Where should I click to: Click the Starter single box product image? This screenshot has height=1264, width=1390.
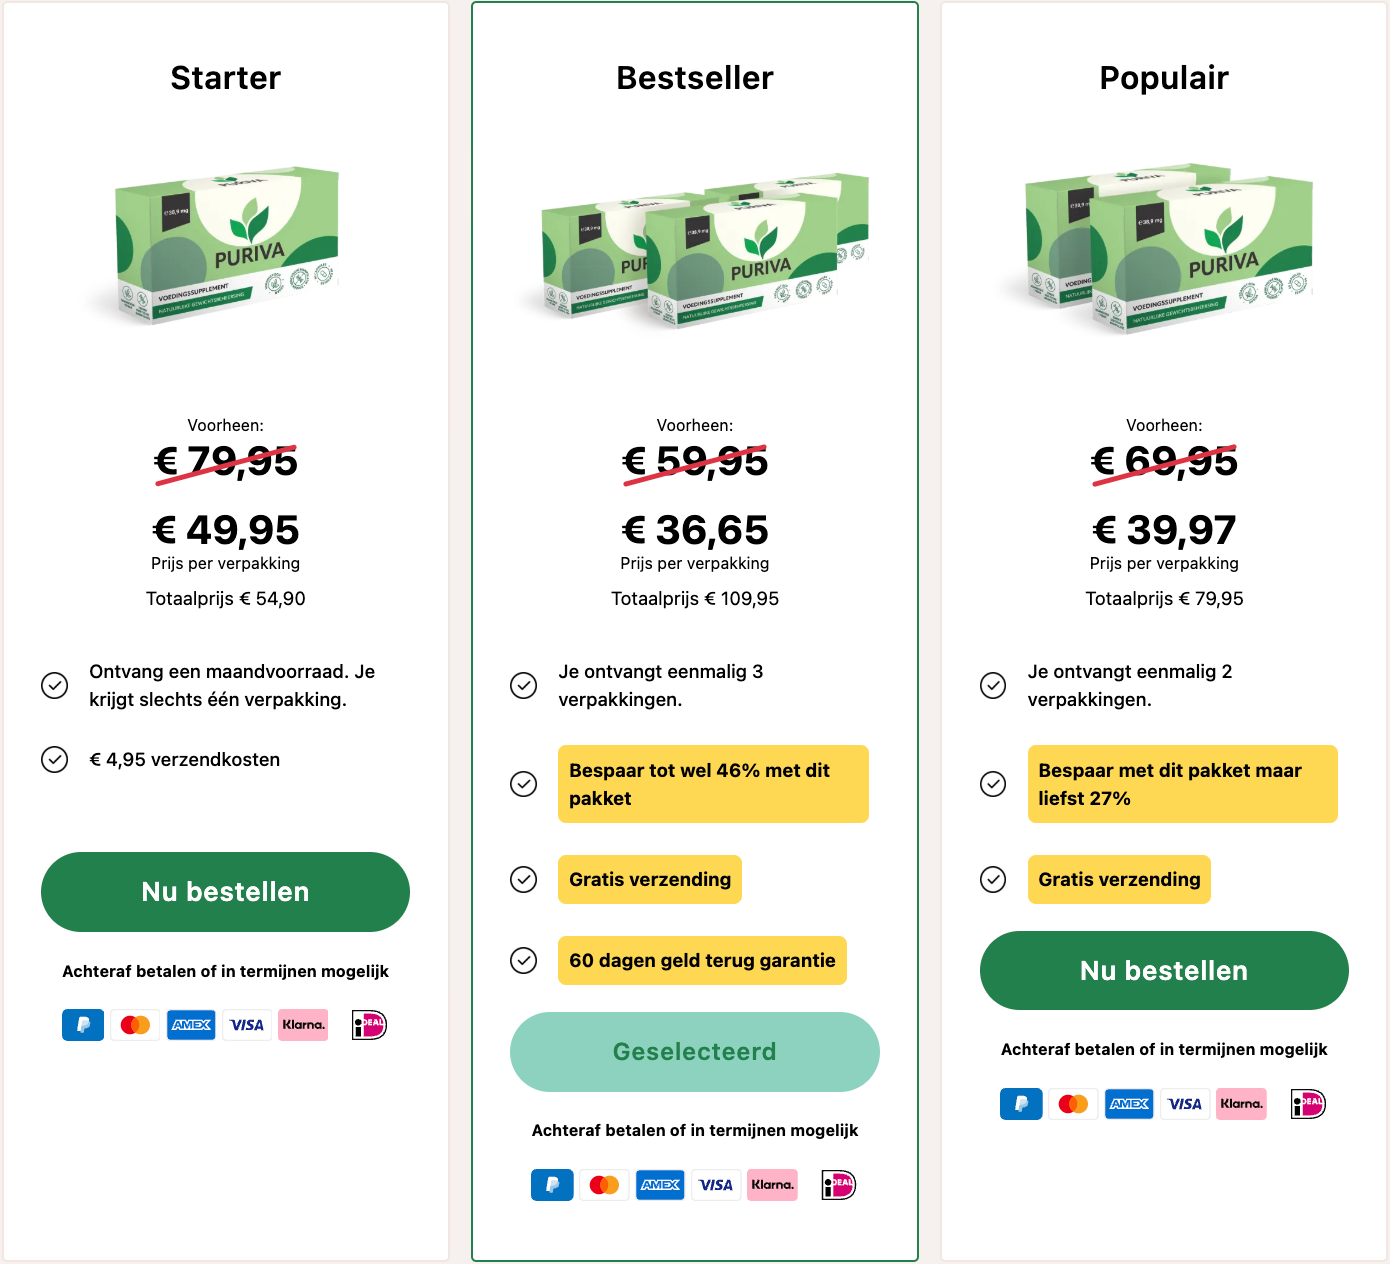pyautogui.click(x=227, y=245)
